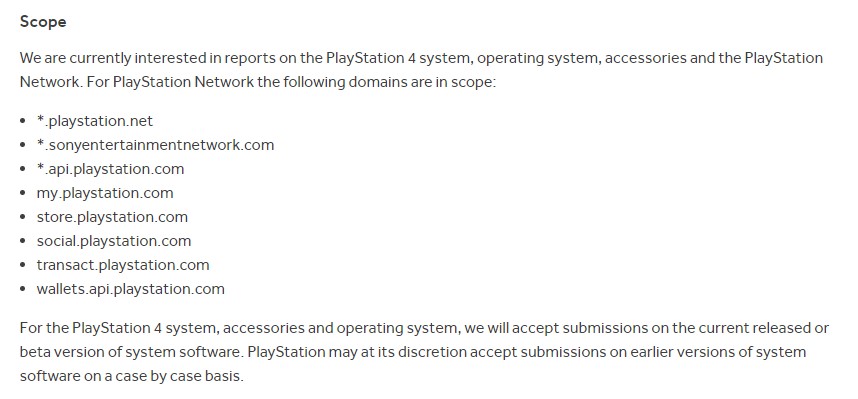Click the bullet beside store.playstation.com

coord(22,217)
